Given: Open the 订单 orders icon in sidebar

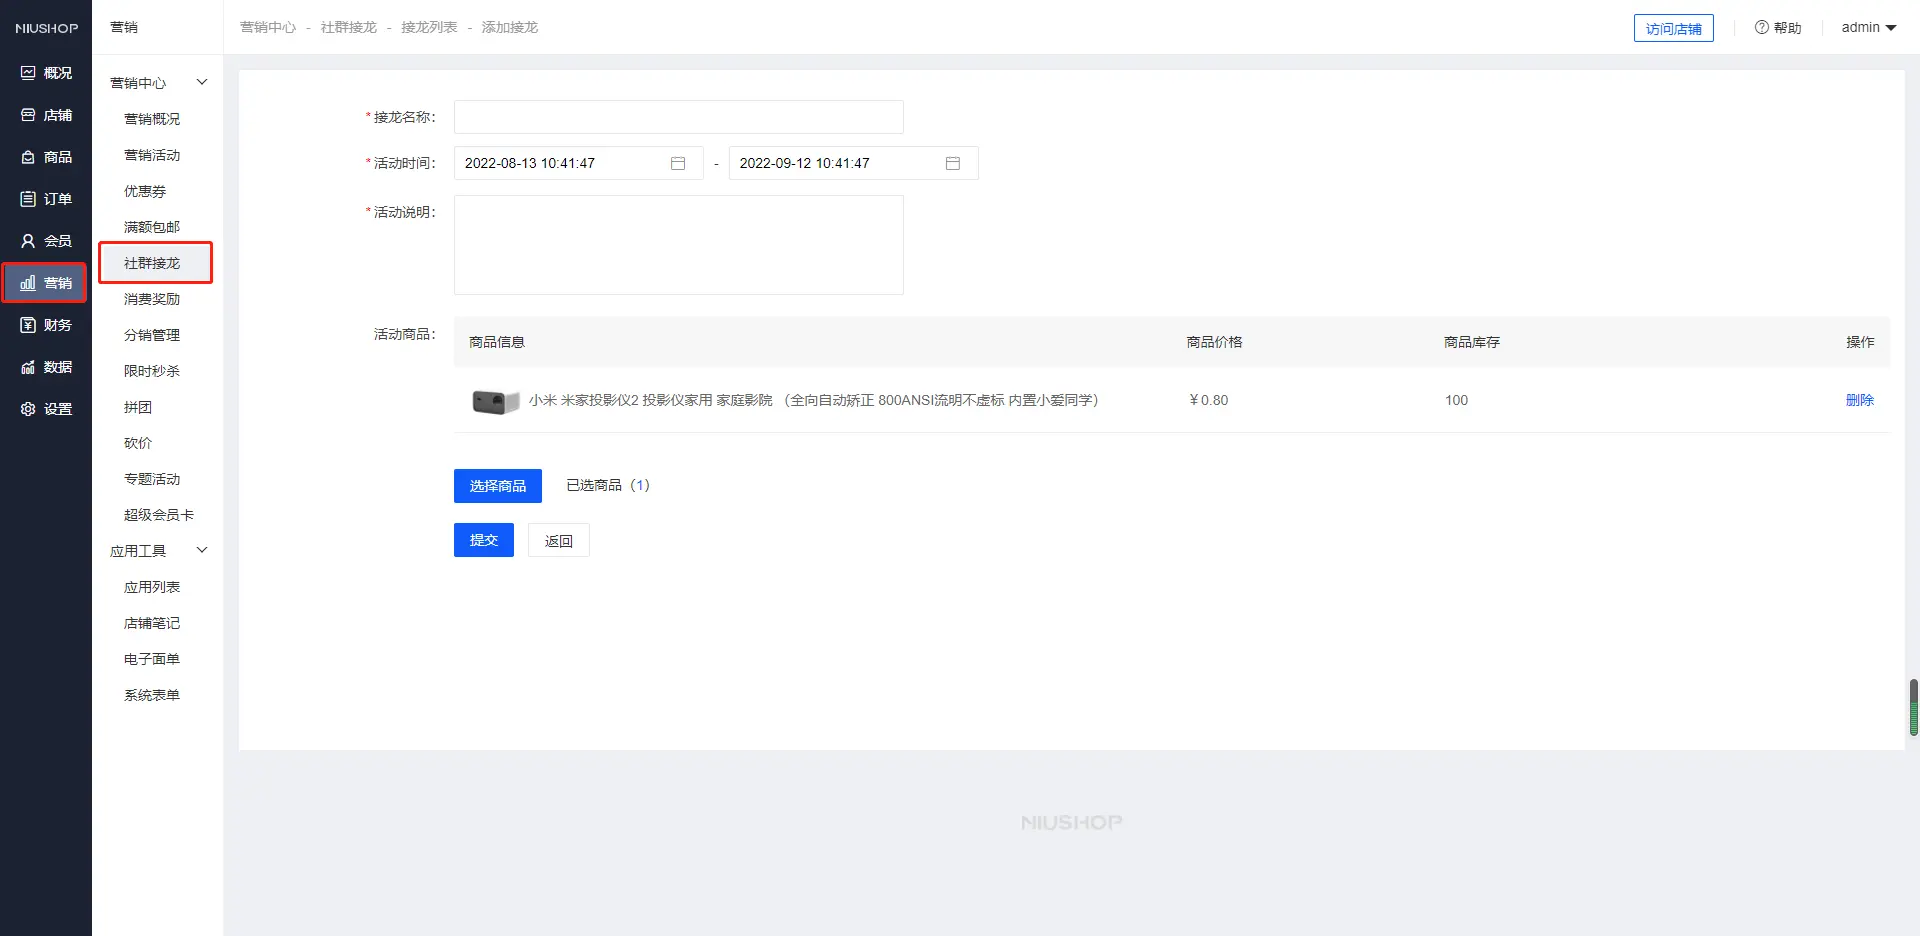Looking at the screenshot, I should 28,199.
